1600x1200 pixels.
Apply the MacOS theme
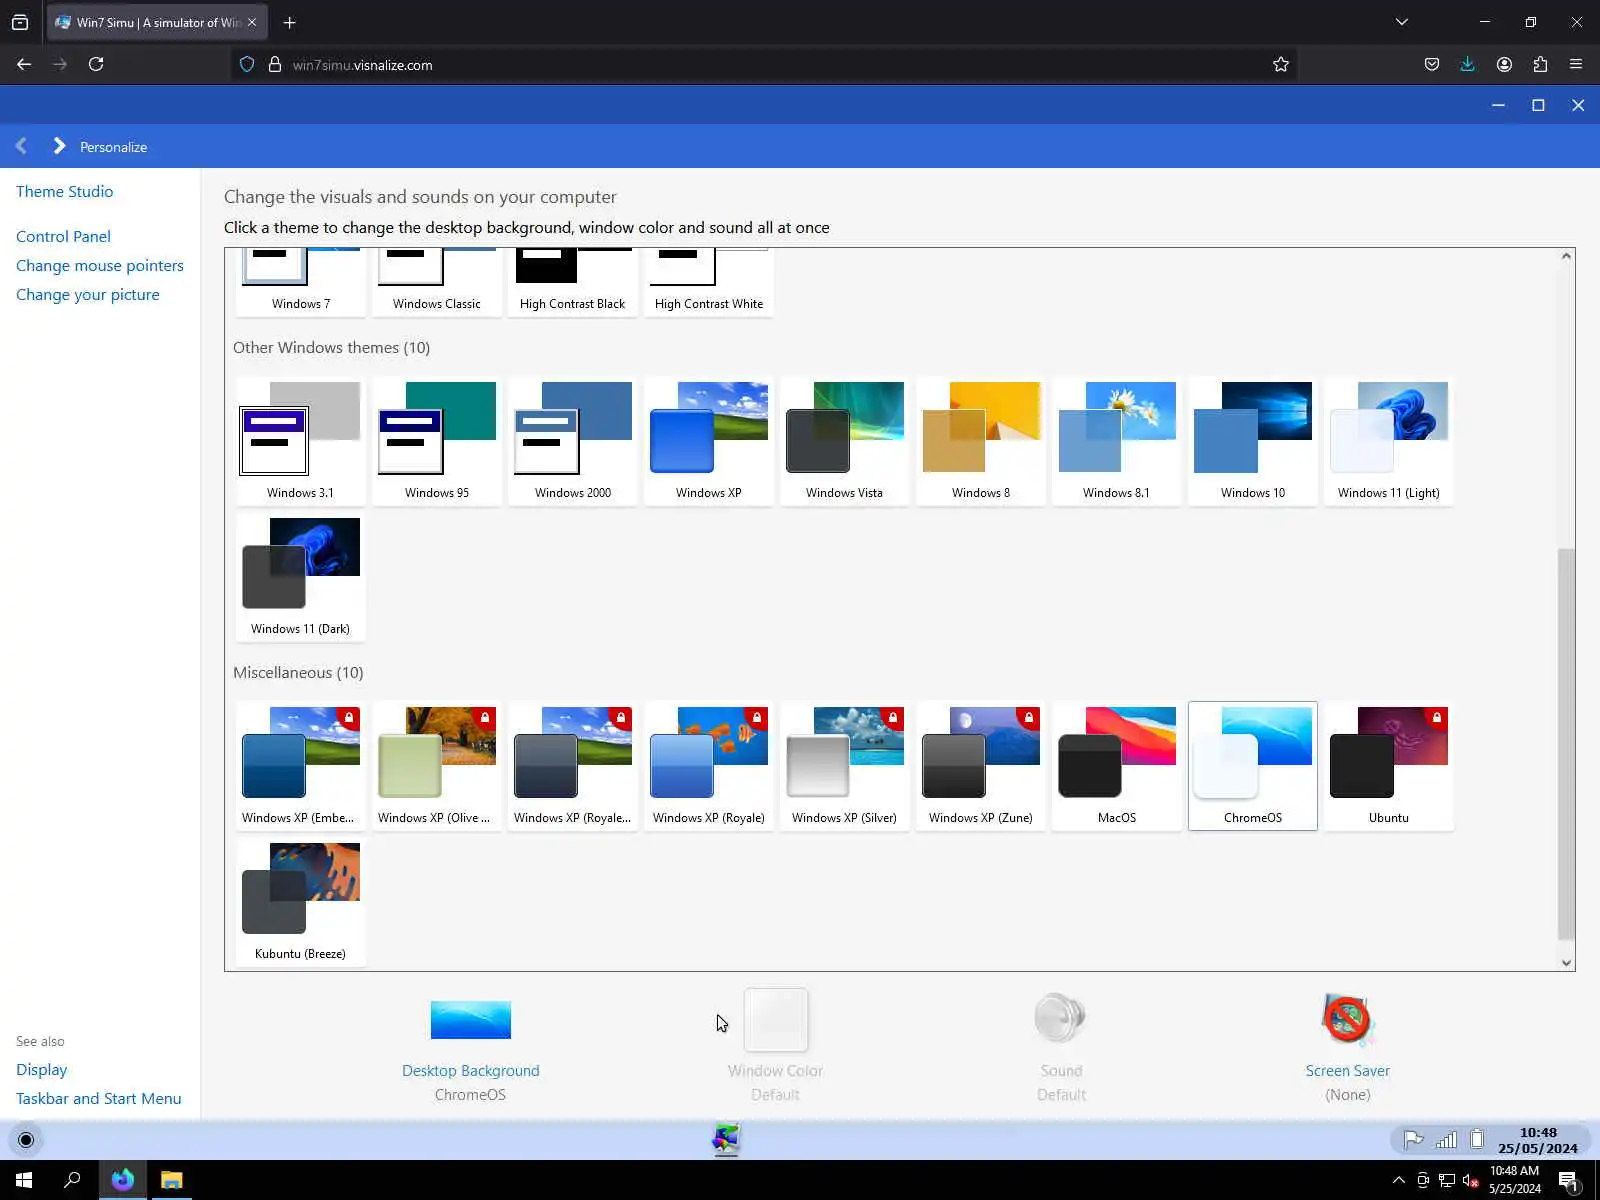coord(1117,766)
